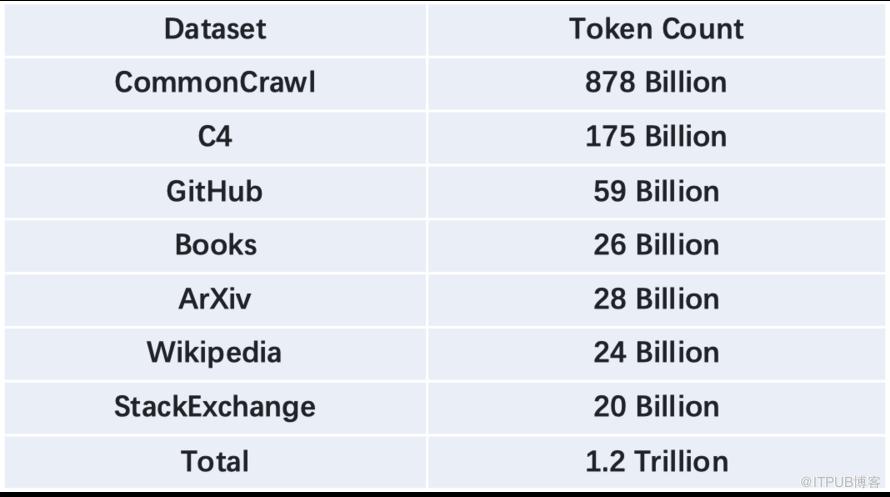Screen dimensions: 890x497
Task: Click the StackExchange dataset cell
Action: pyautogui.click(x=215, y=407)
